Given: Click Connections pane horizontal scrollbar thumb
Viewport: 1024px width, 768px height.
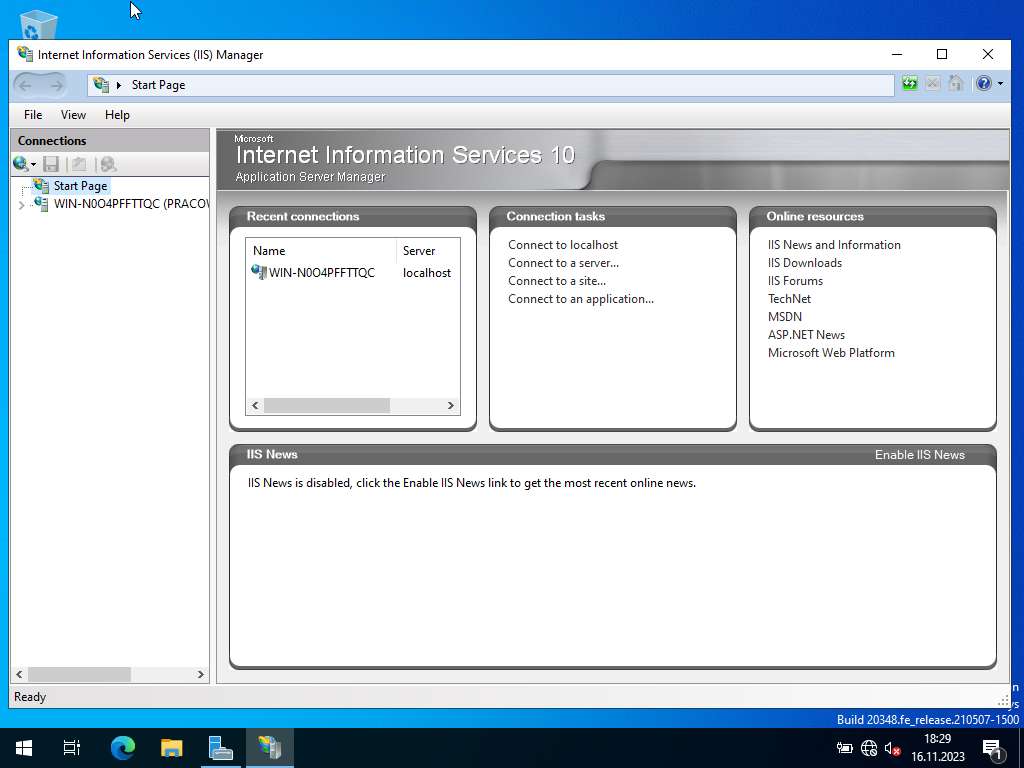Looking at the screenshot, I should (x=79, y=675).
